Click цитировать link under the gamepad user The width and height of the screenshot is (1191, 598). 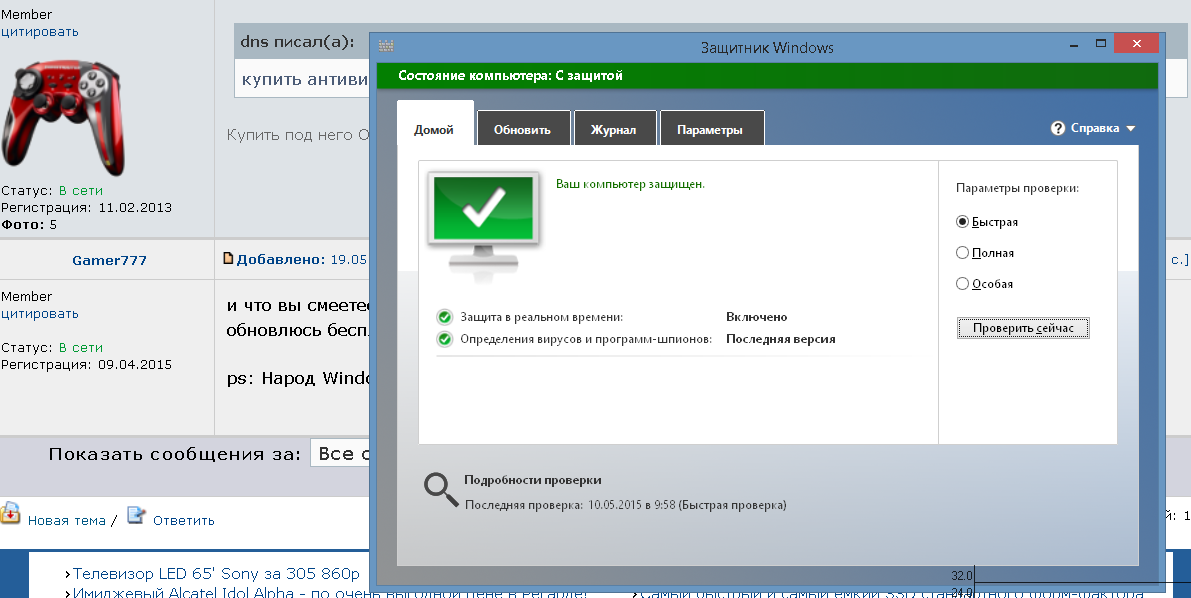[39, 32]
